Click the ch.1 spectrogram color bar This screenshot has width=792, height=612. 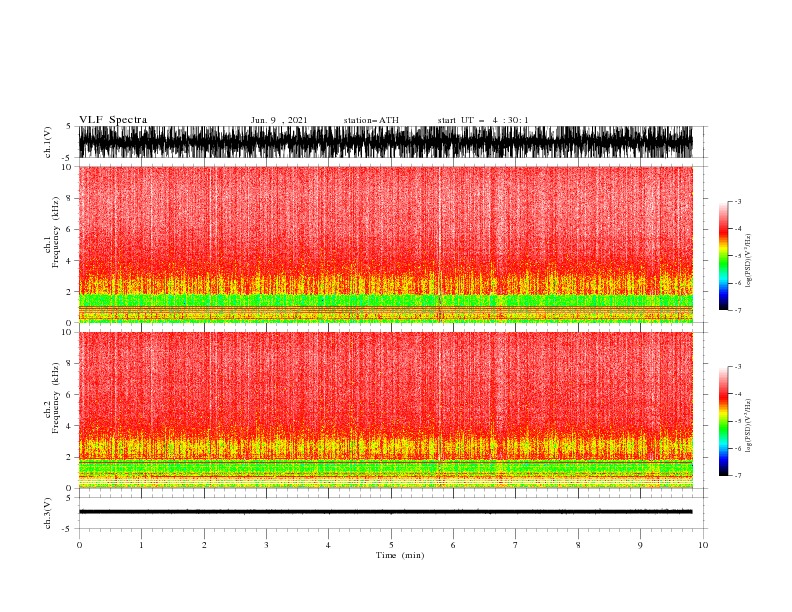pyautogui.click(x=723, y=256)
